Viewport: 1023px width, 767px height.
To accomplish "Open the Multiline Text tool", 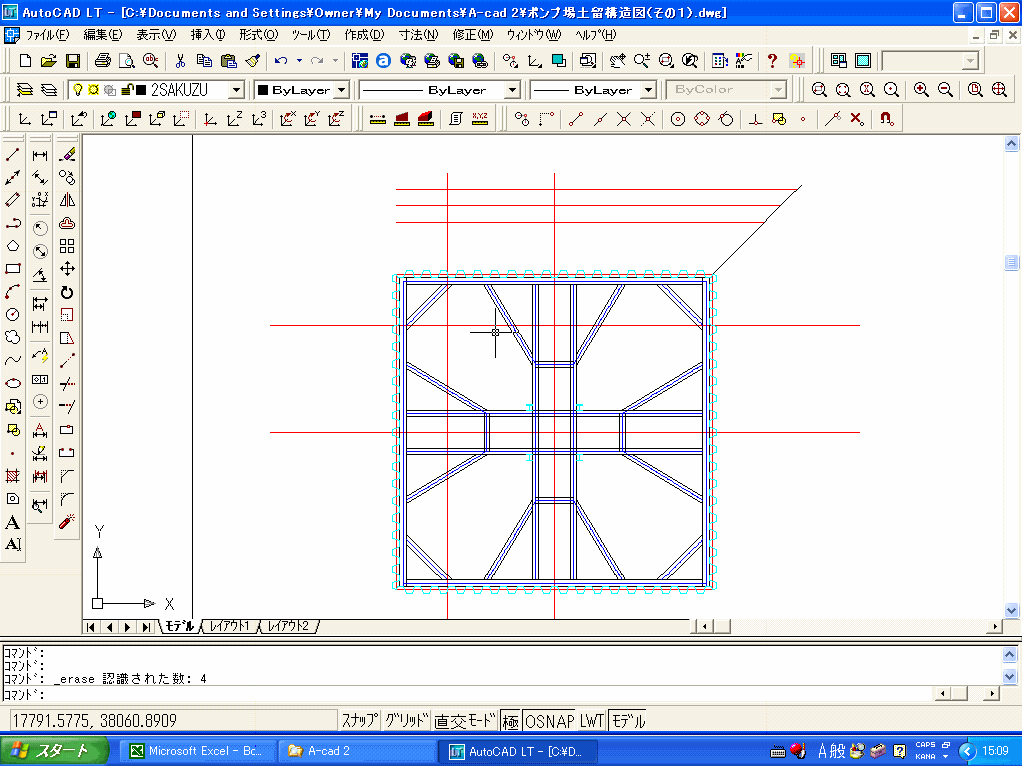I will [x=12, y=522].
